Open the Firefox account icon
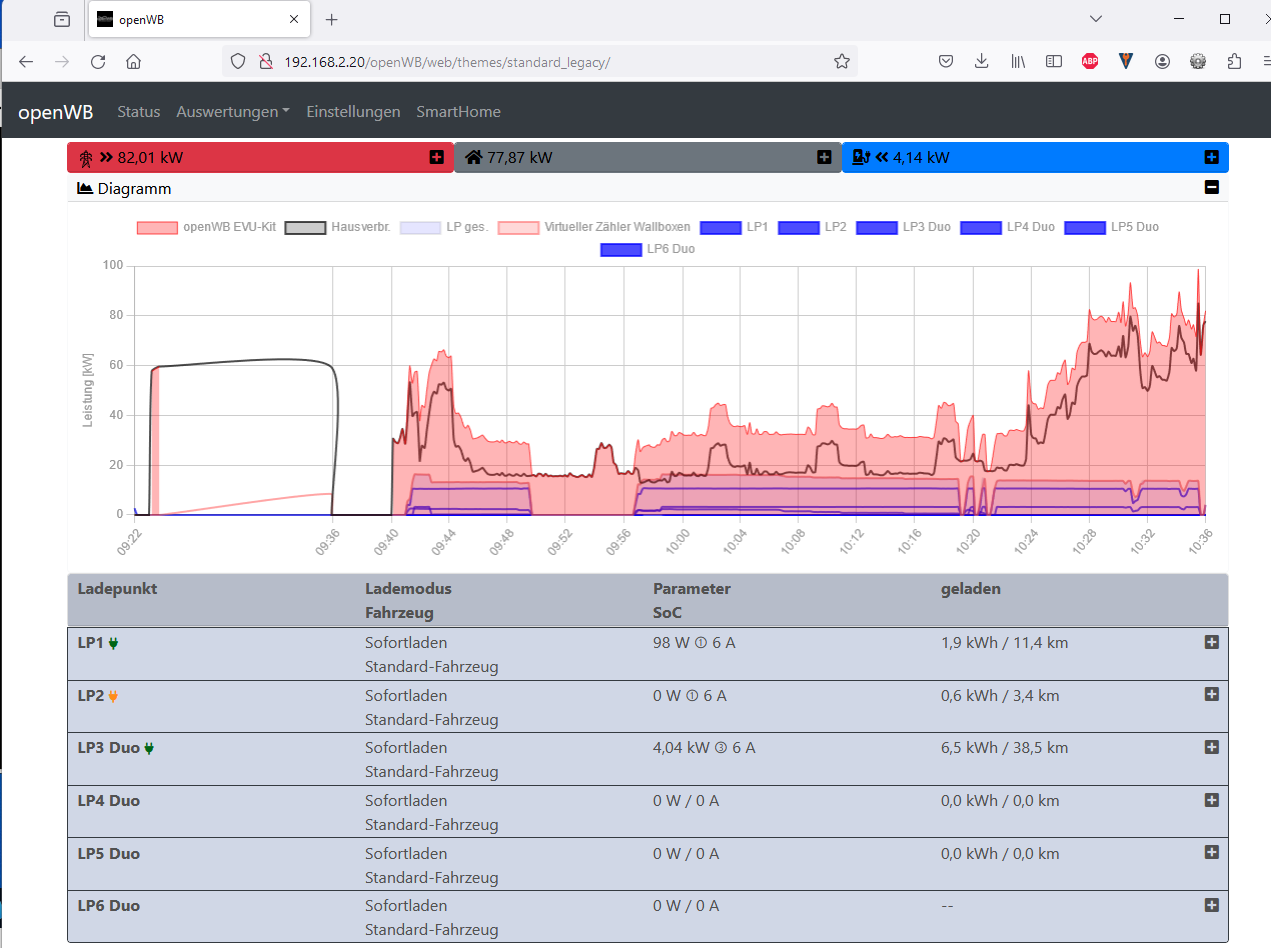This screenshot has height=948, width=1271. pos(1162,61)
